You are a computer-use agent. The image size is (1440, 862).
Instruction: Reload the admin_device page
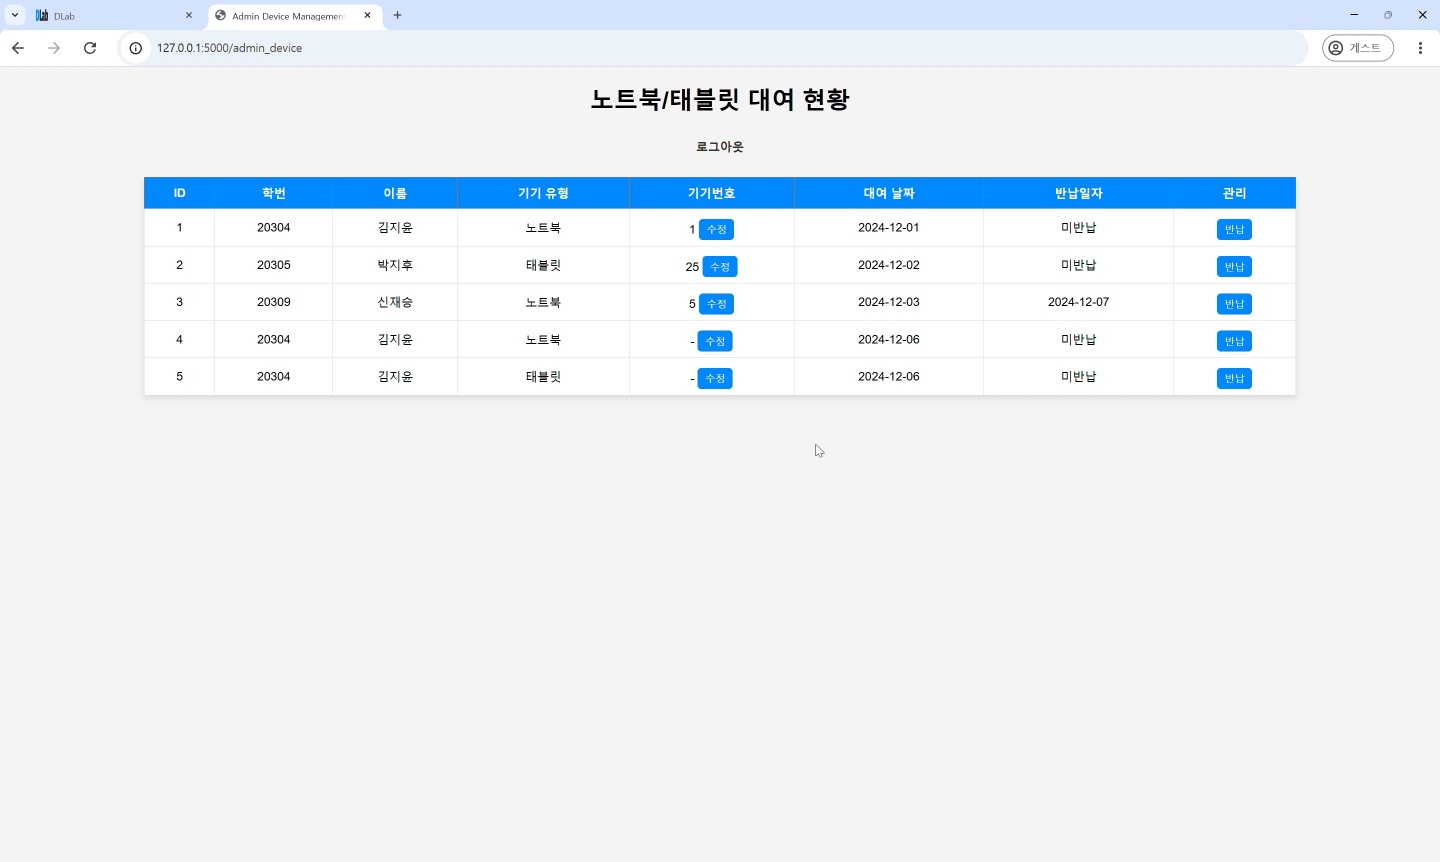(90, 48)
